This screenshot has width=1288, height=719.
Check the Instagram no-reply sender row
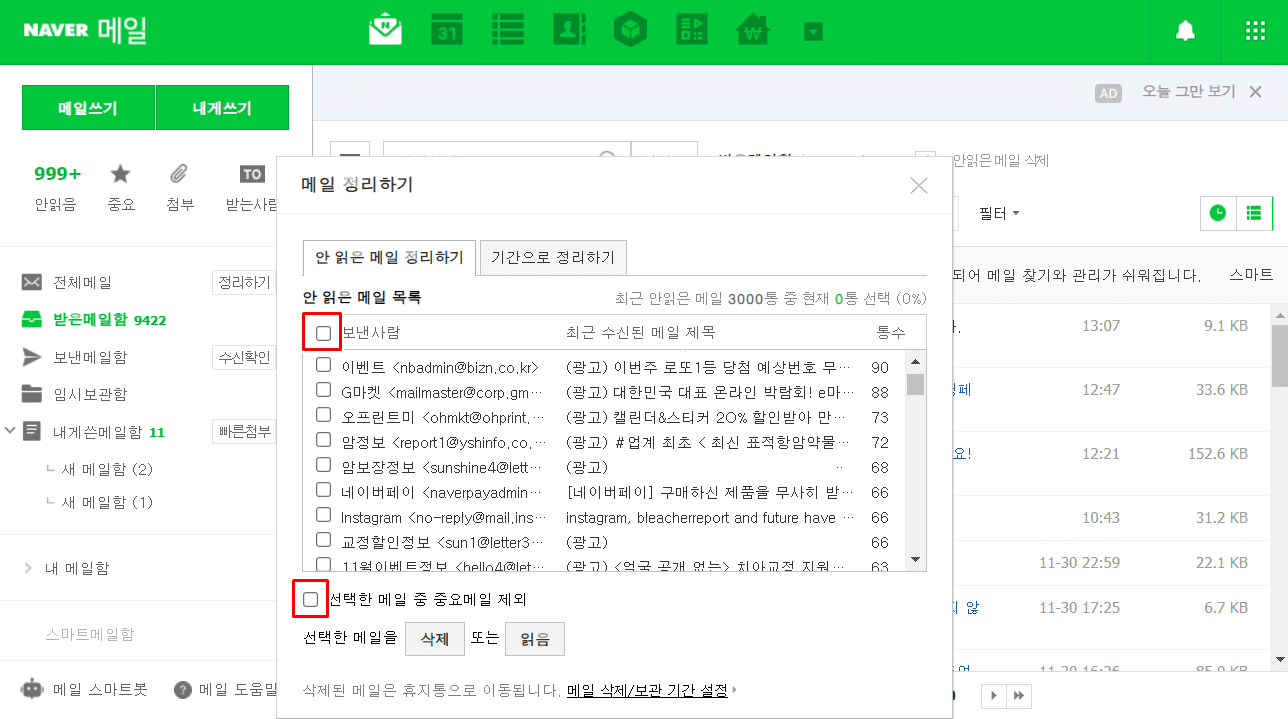(323, 516)
